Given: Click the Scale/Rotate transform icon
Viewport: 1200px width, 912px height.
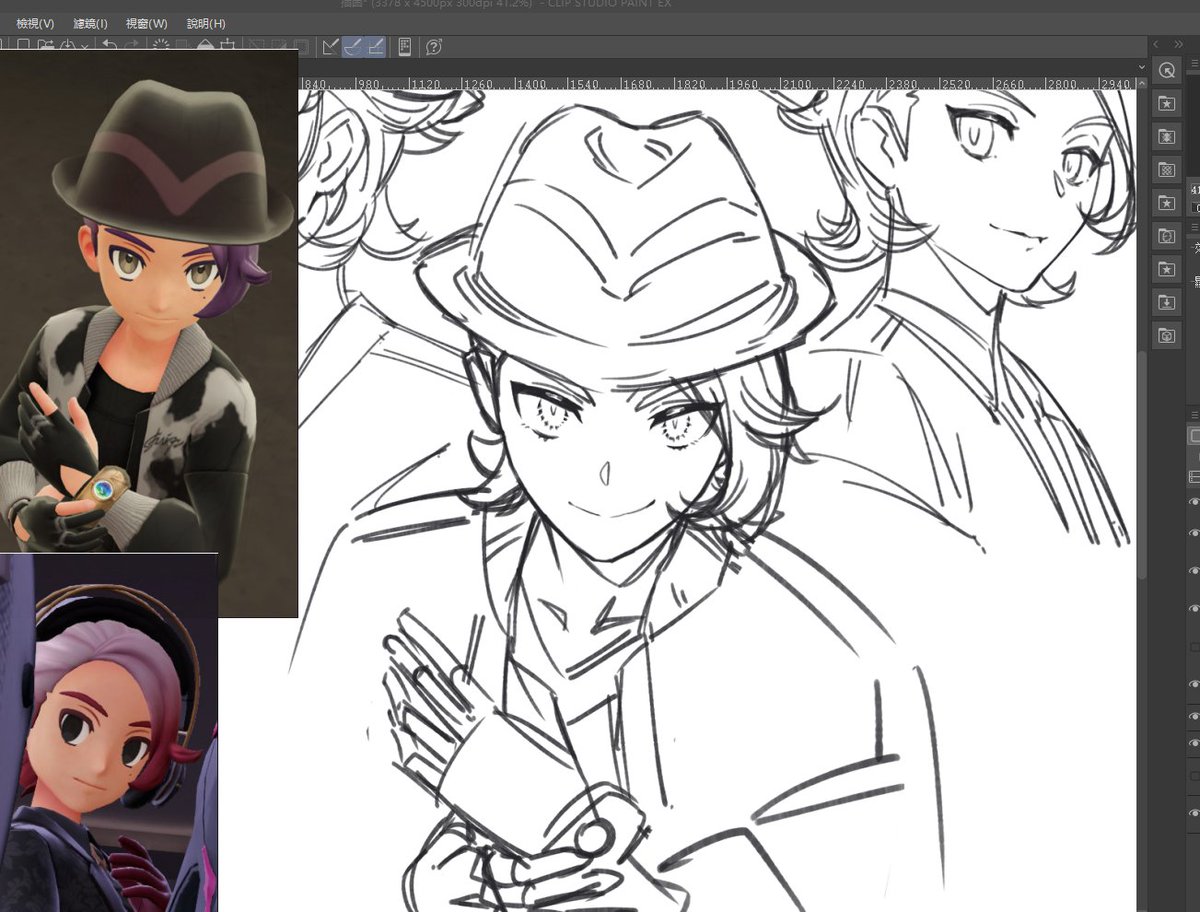Looking at the screenshot, I should (228, 46).
